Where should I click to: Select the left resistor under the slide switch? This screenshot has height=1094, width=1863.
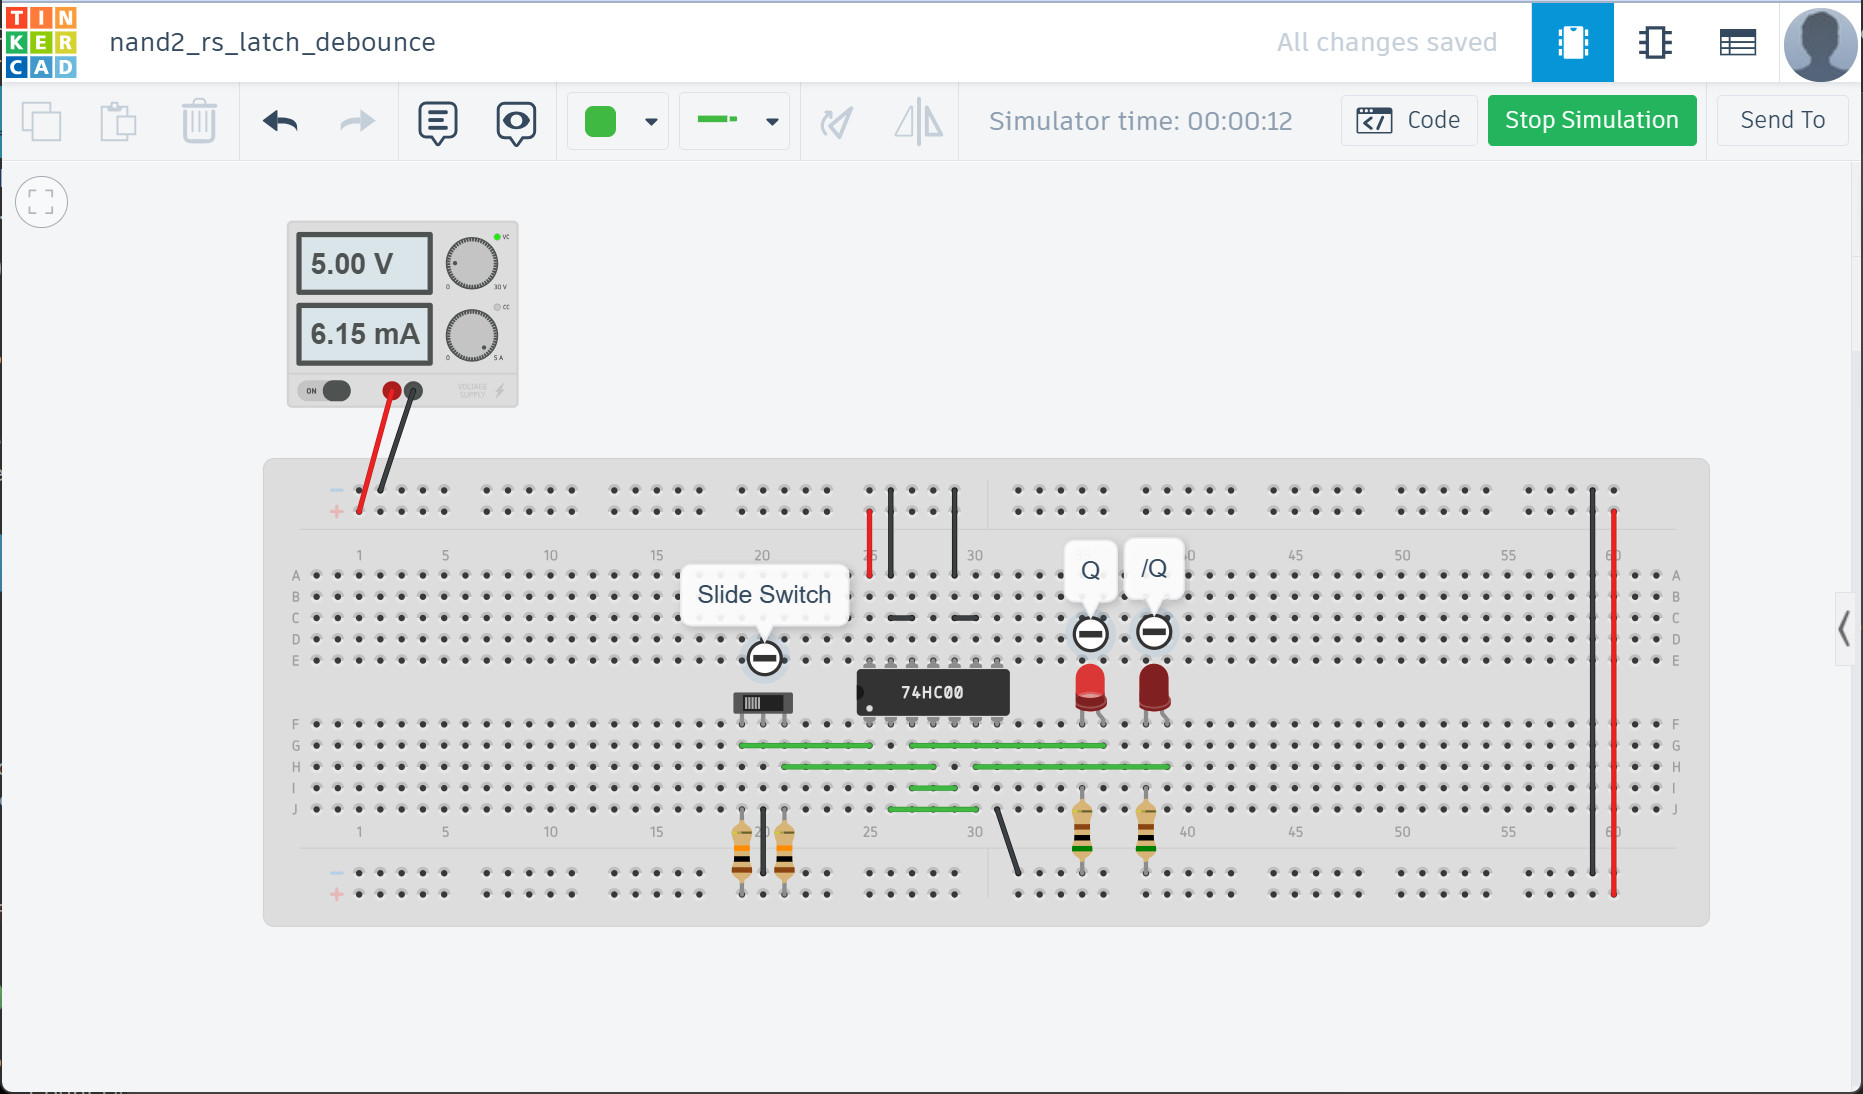[741, 849]
